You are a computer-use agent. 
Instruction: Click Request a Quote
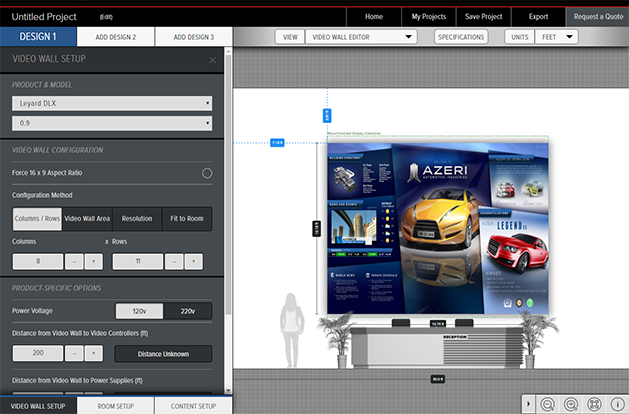click(598, 17)
